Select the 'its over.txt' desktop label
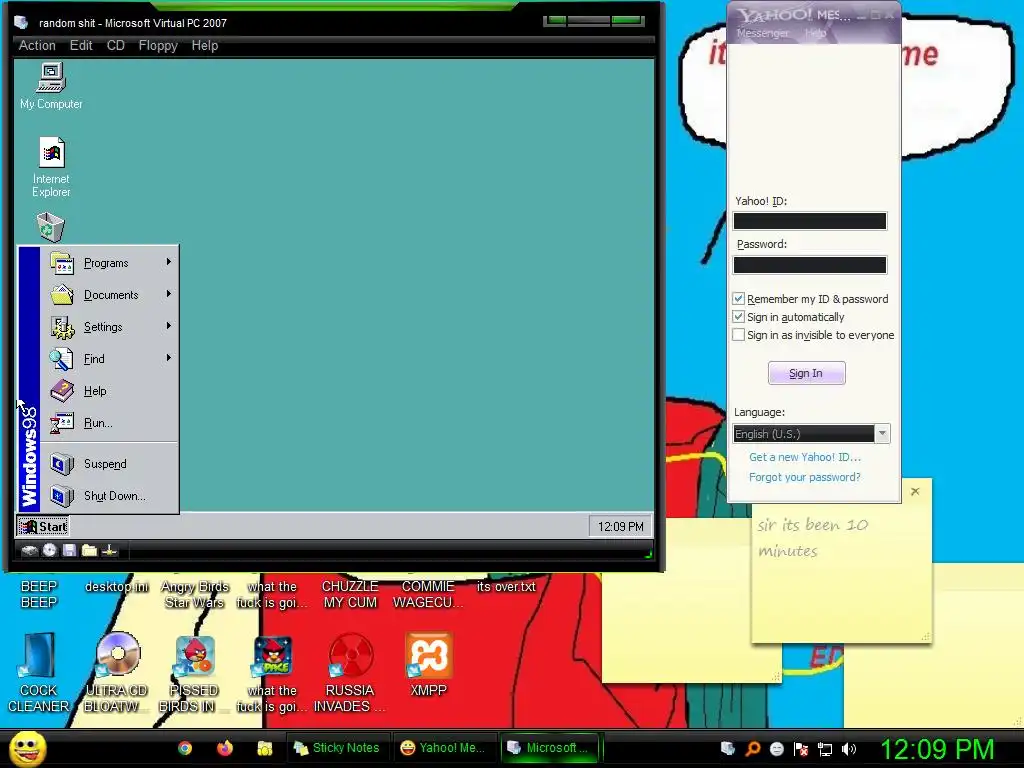 506,586
